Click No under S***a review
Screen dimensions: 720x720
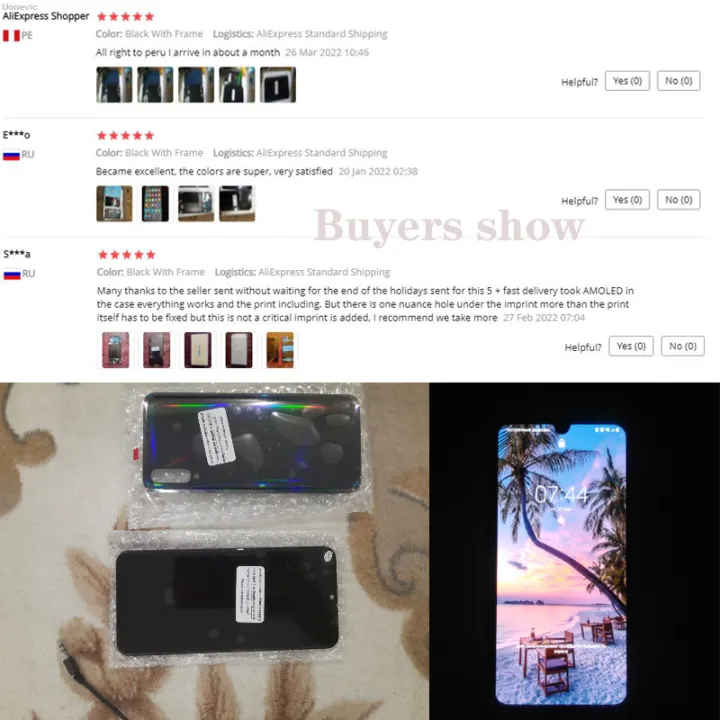pos(682,346)
